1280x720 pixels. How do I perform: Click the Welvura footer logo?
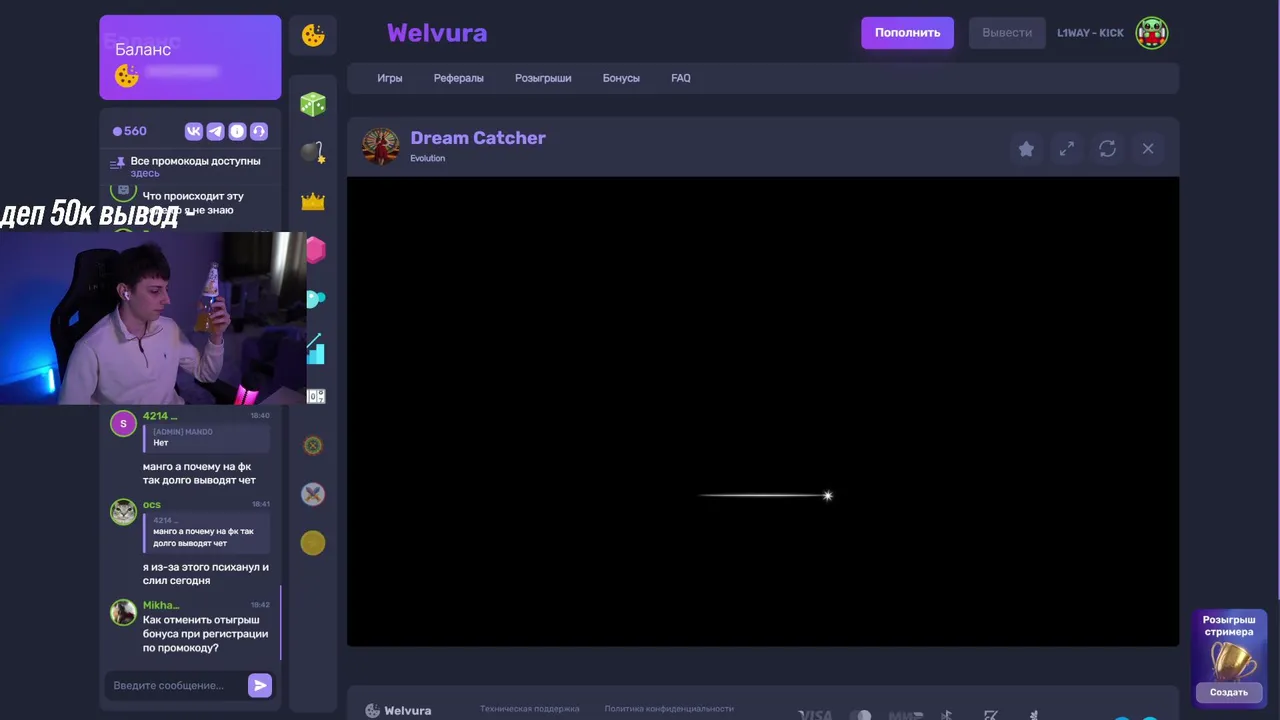click(398, 710)
